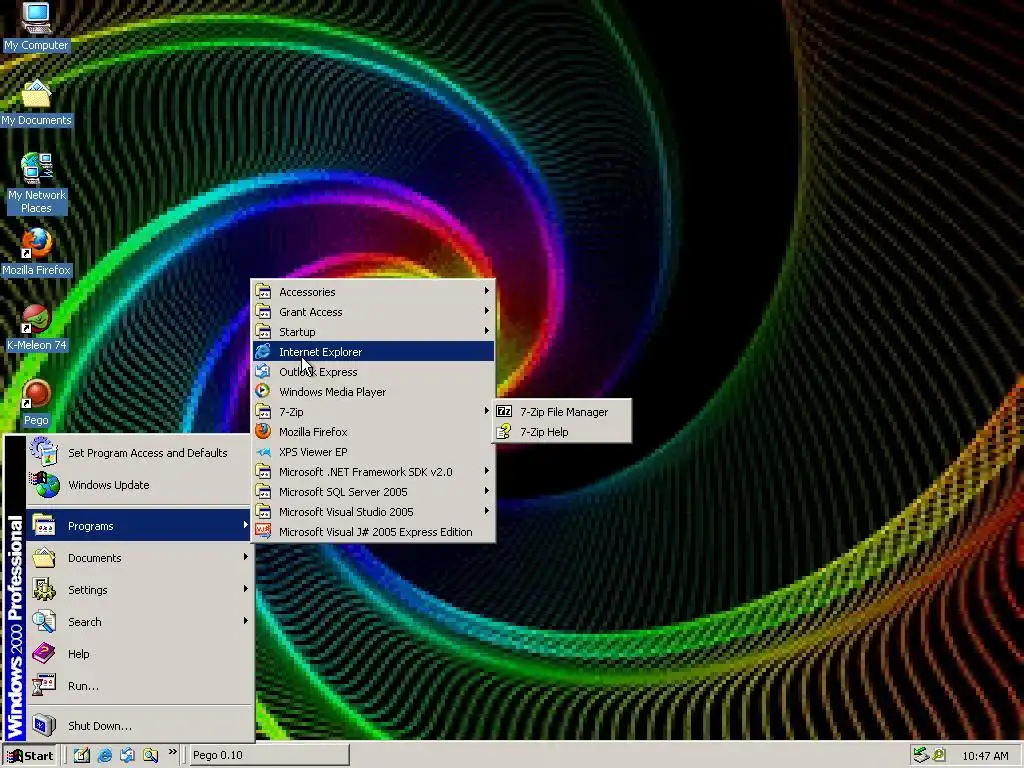Launch Windows Update from the Start menu
Image resolution: width=1024 pixels, height=768 pixels.
139,485
